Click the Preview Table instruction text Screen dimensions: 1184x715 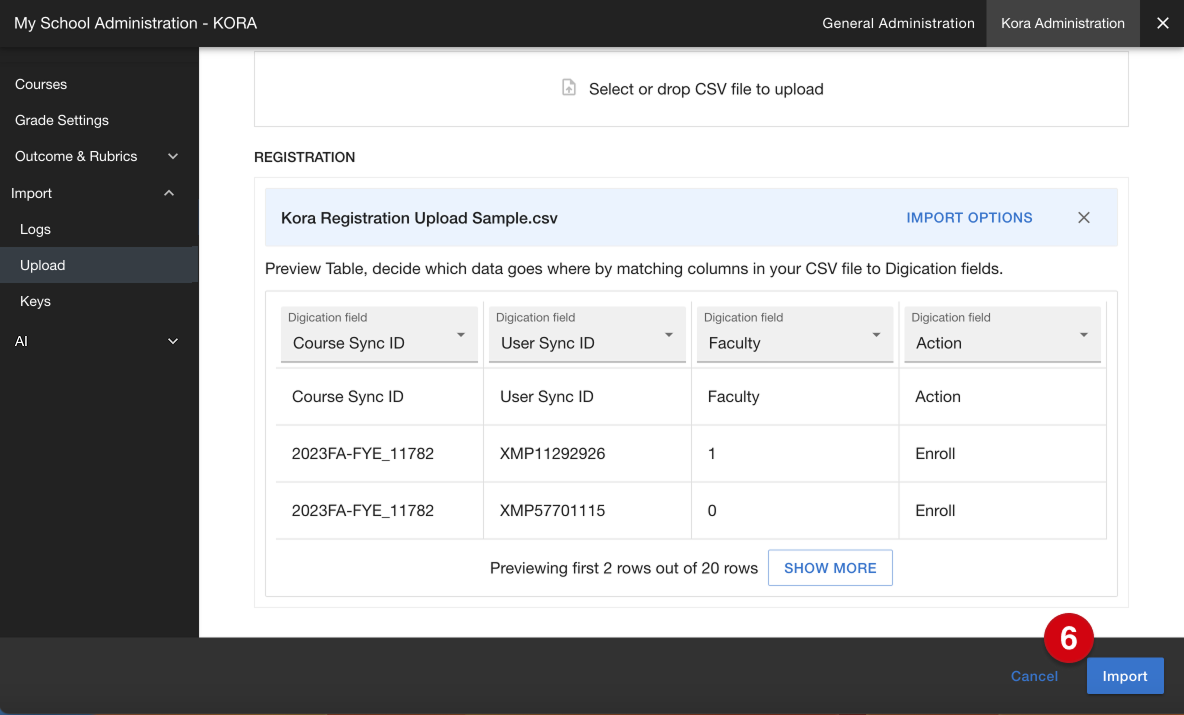[634, 269]
